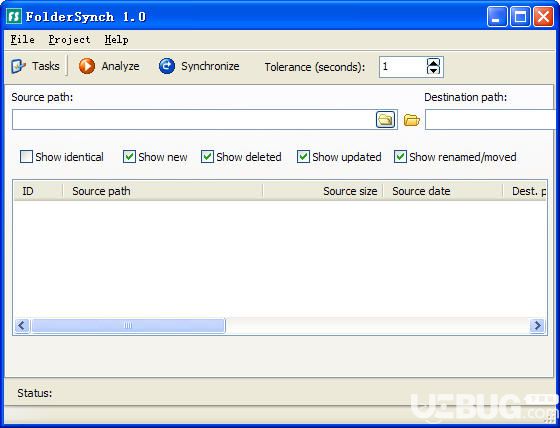The width and height of the screenshot is (560, 428).
Task: Click the Analyze label in the toolbar
Action: (120, 66)
